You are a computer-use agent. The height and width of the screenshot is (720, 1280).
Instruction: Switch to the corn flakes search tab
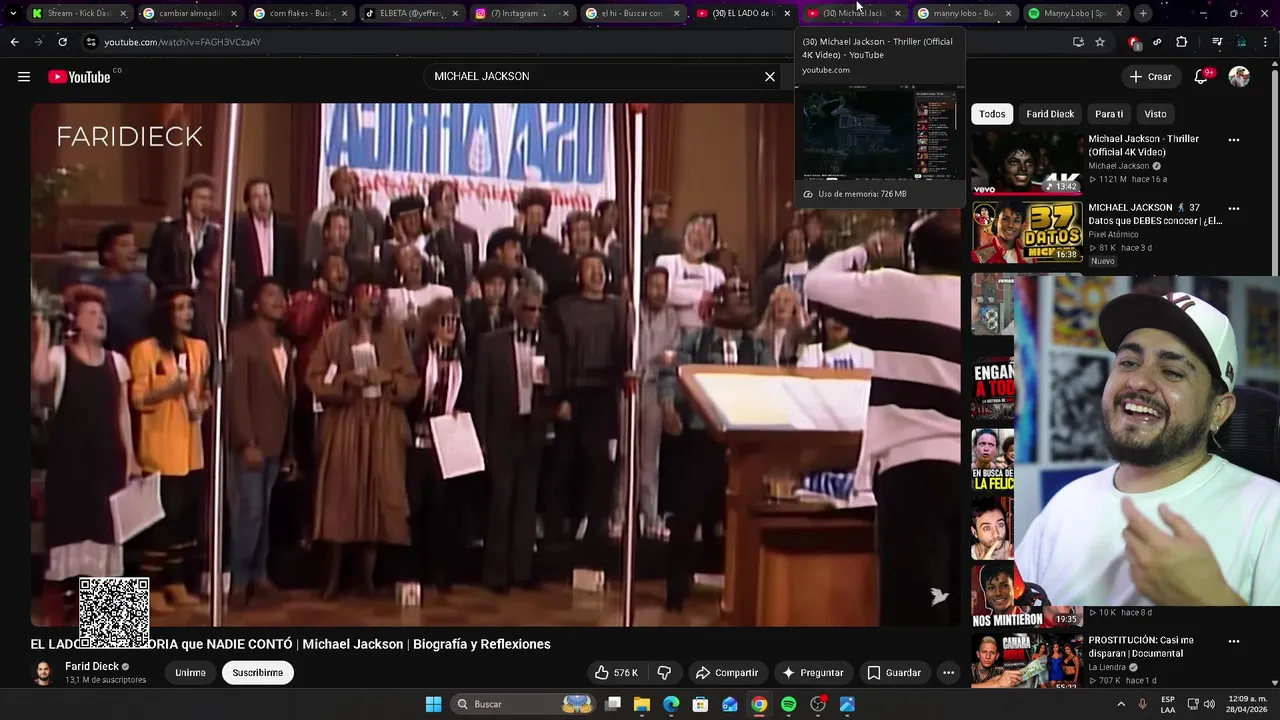coord(299,13)
